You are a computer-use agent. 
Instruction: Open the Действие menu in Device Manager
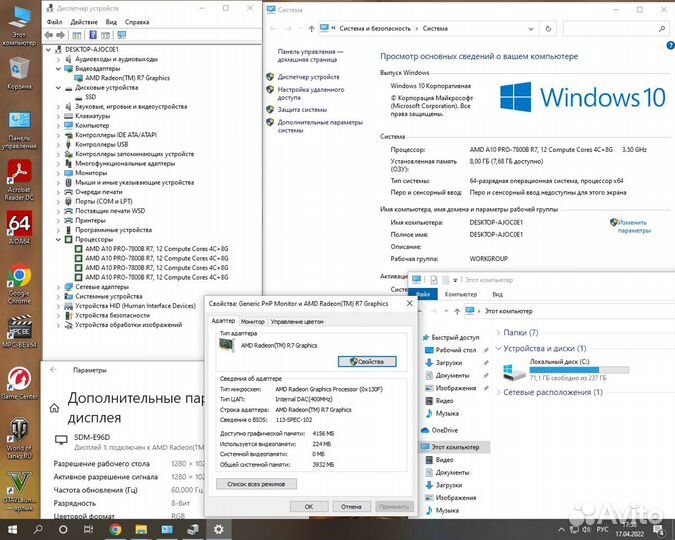84,22
